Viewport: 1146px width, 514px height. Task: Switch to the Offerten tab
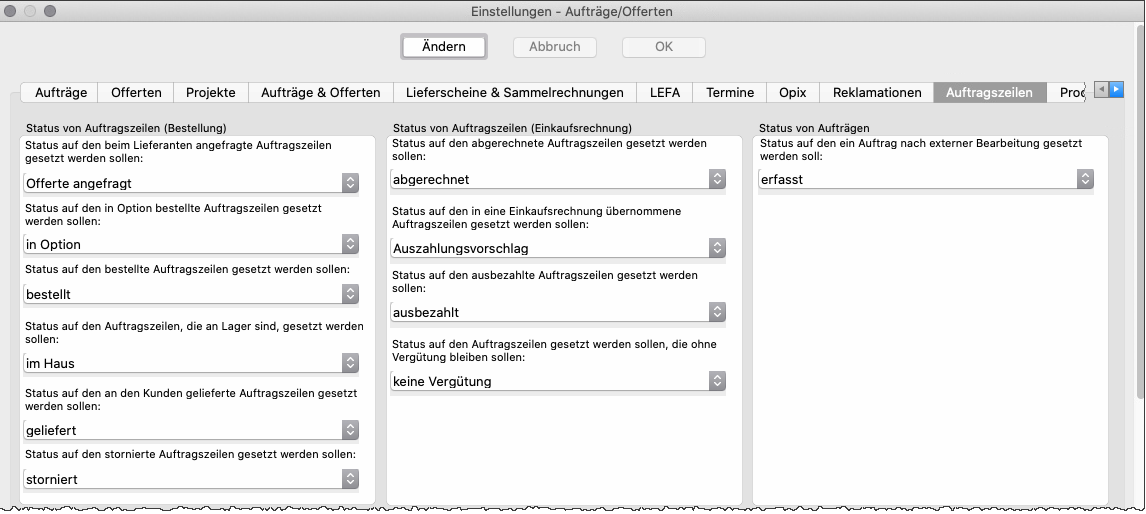click(x=136, y=92)
